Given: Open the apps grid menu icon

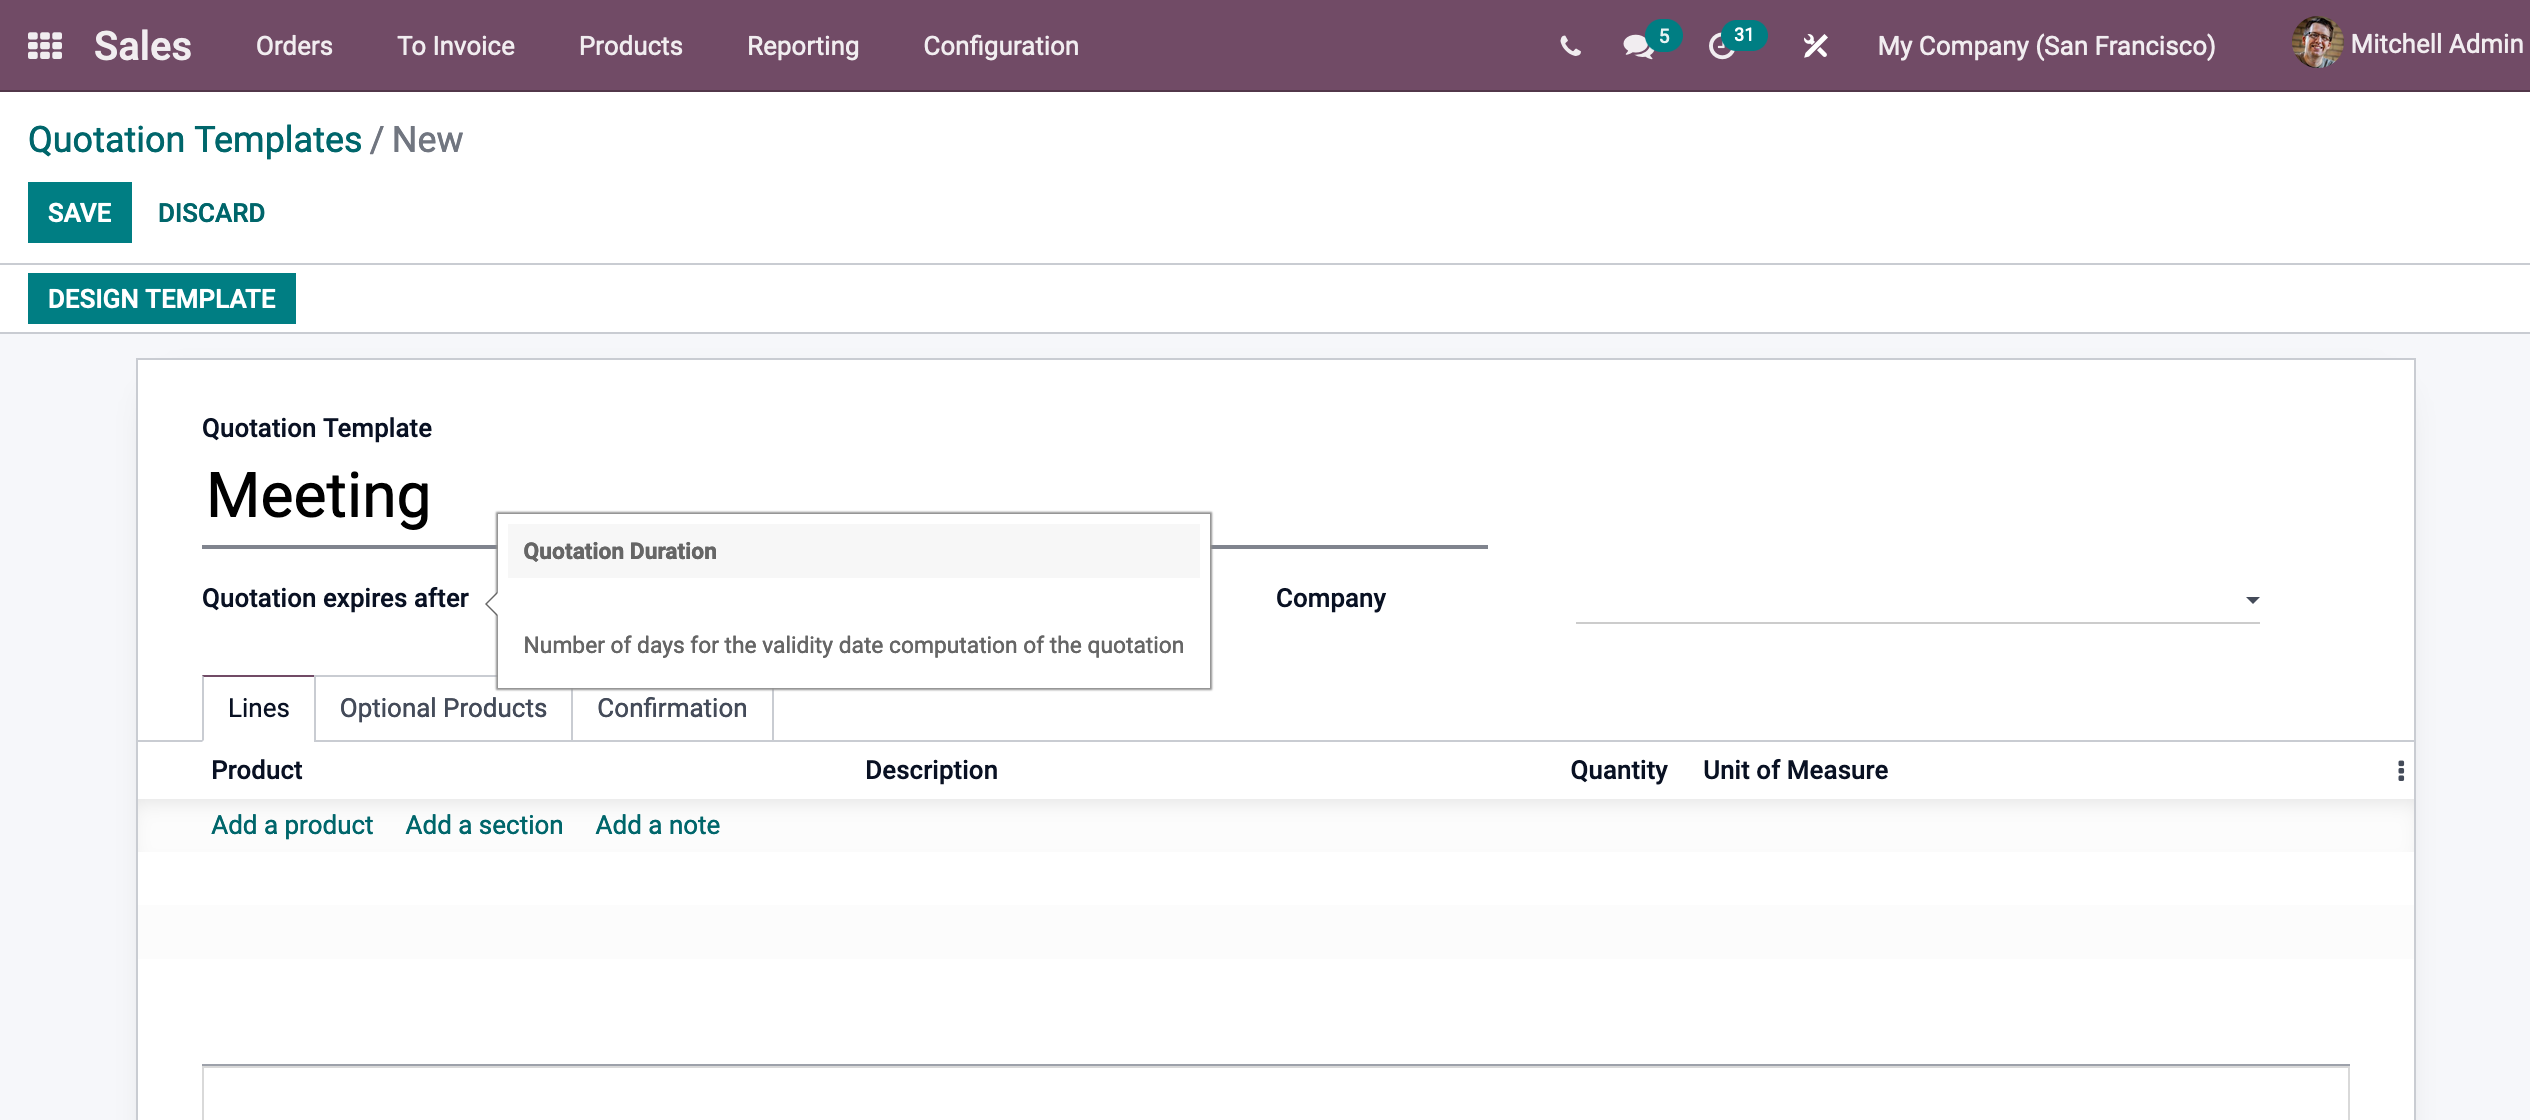Looking at the screenshot, I should point(45,46).
